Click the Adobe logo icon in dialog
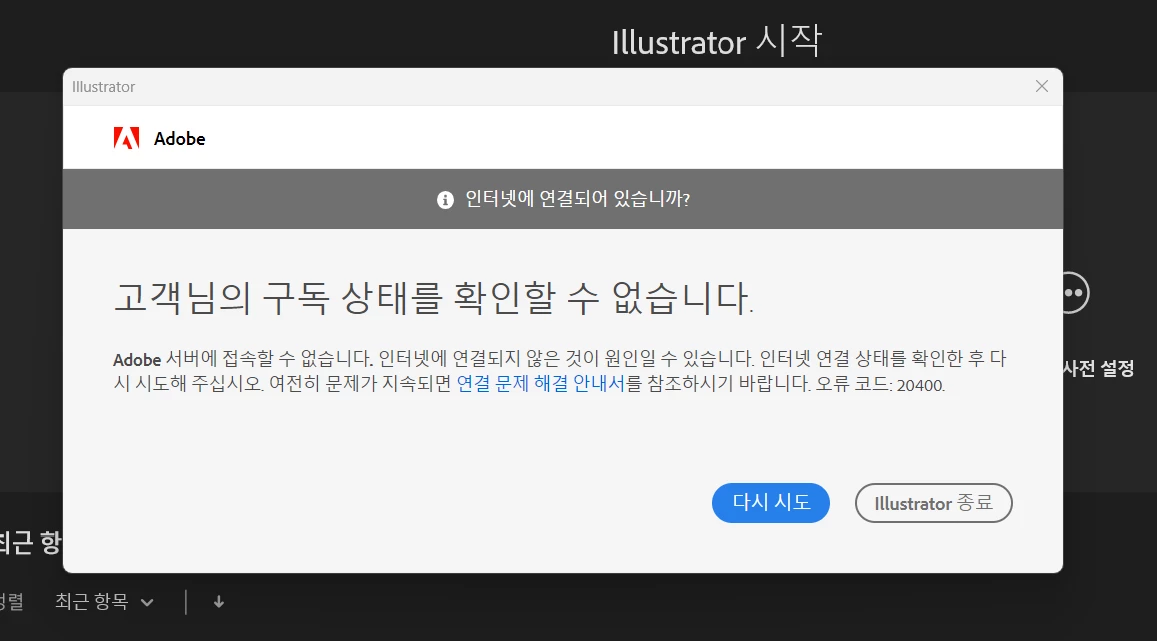1157x641 pixels. point(126,138)
